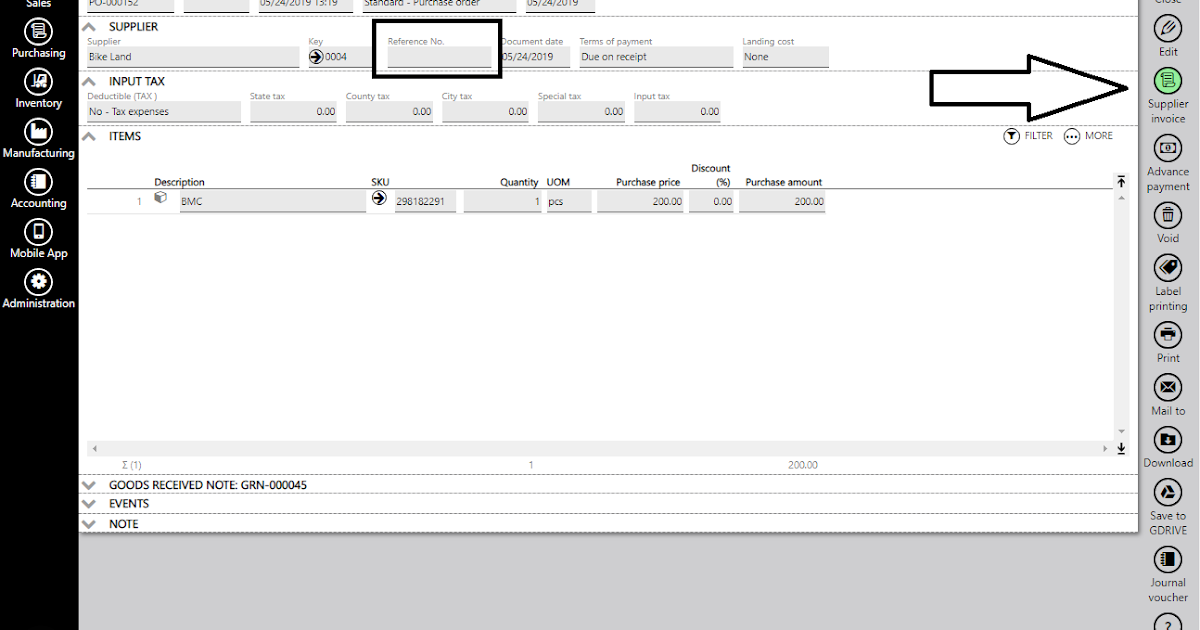The width and height of the screenshot is (1200, 630).
Task: Click the Download icon
Action: (1167, 440)
